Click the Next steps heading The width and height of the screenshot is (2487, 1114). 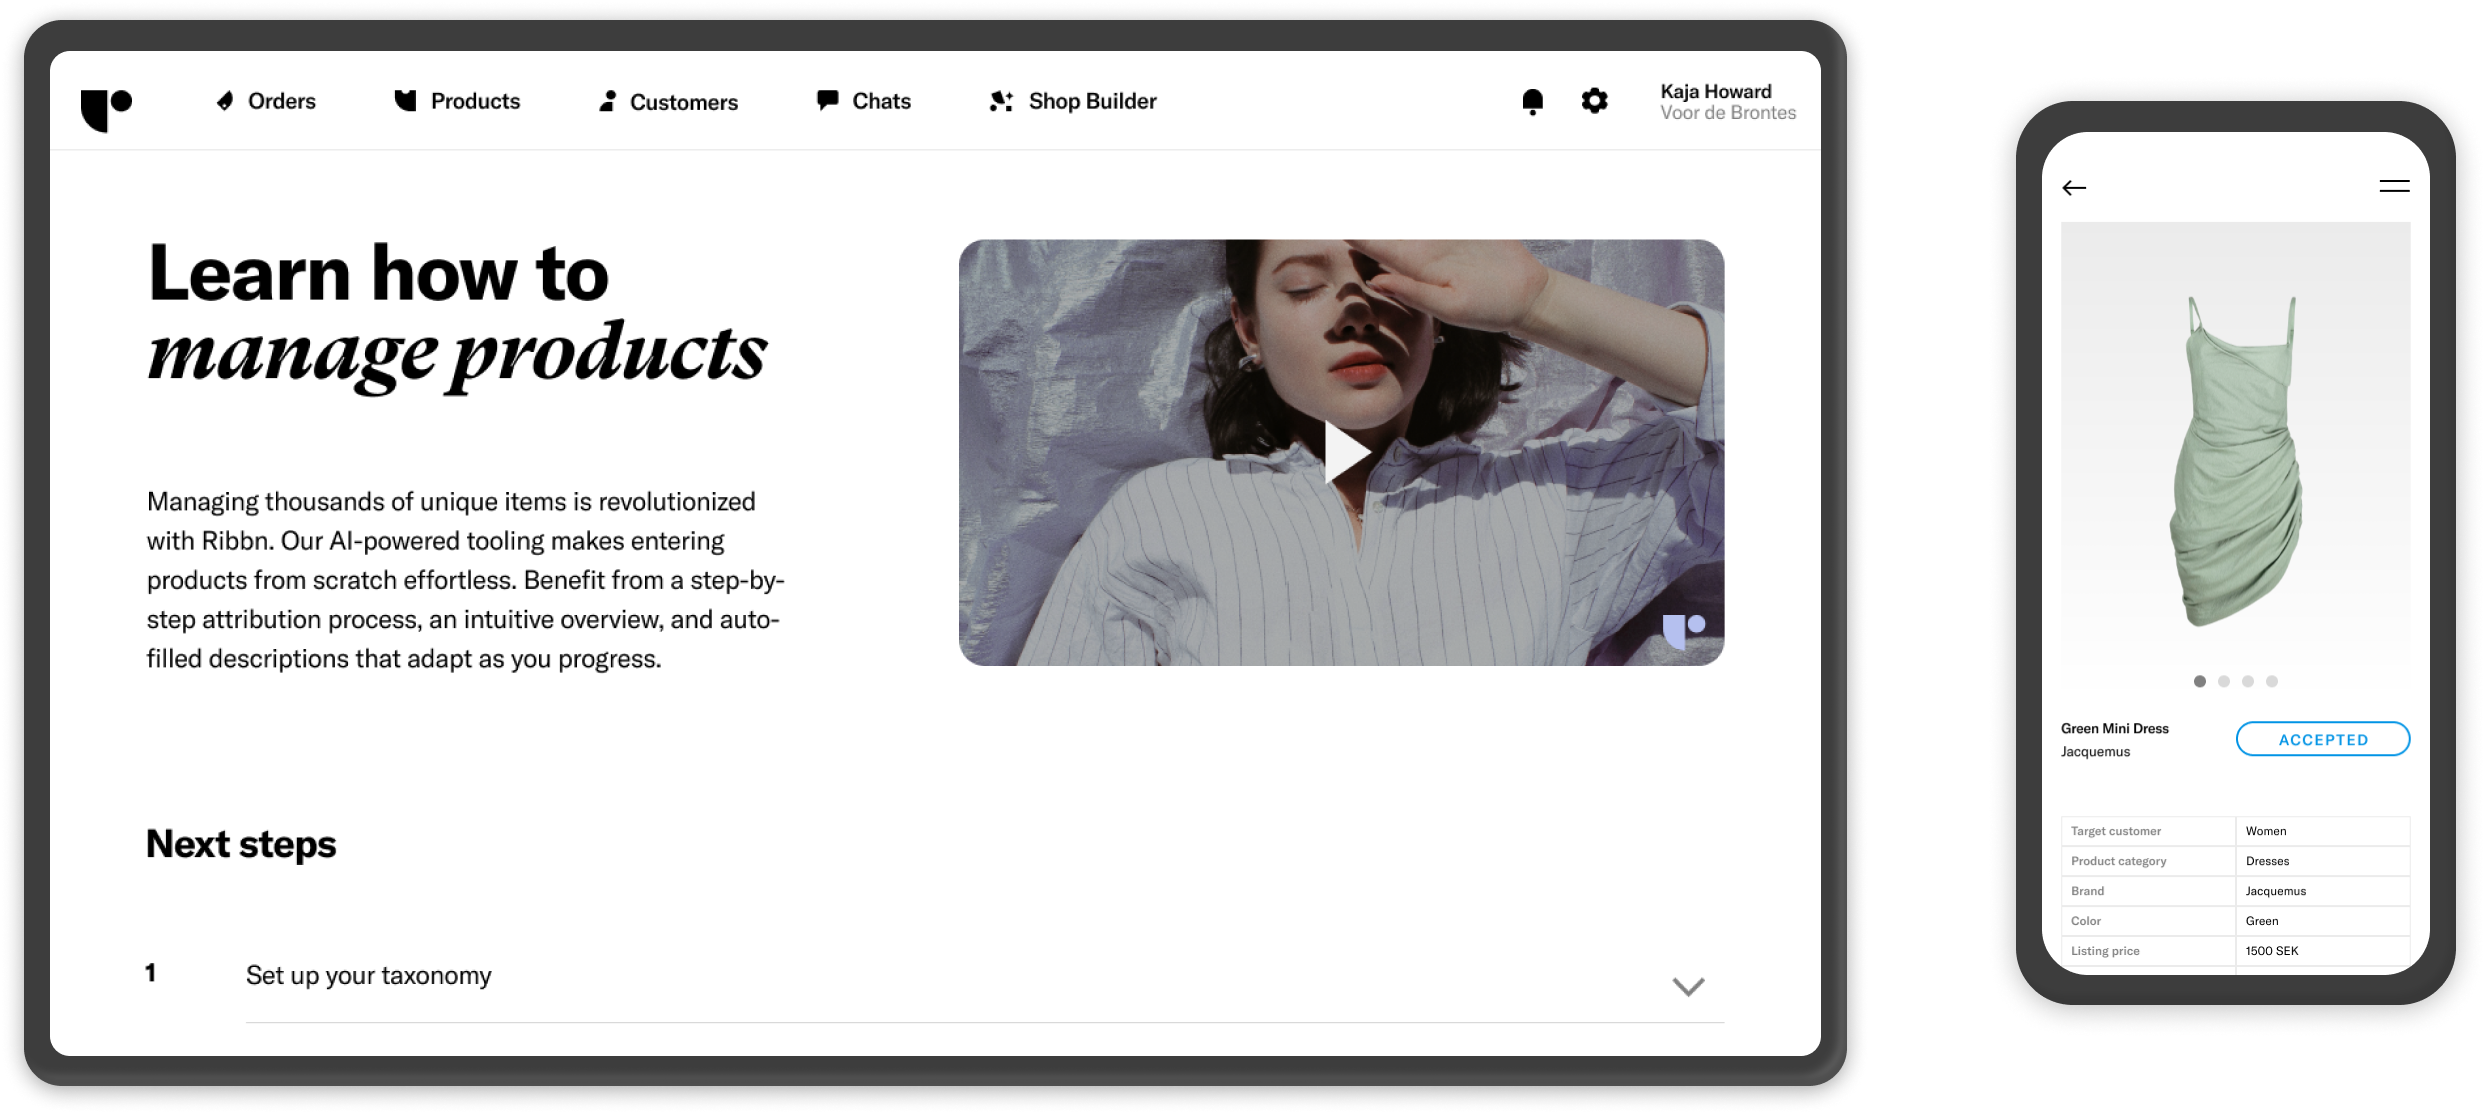tap(241, 844)
